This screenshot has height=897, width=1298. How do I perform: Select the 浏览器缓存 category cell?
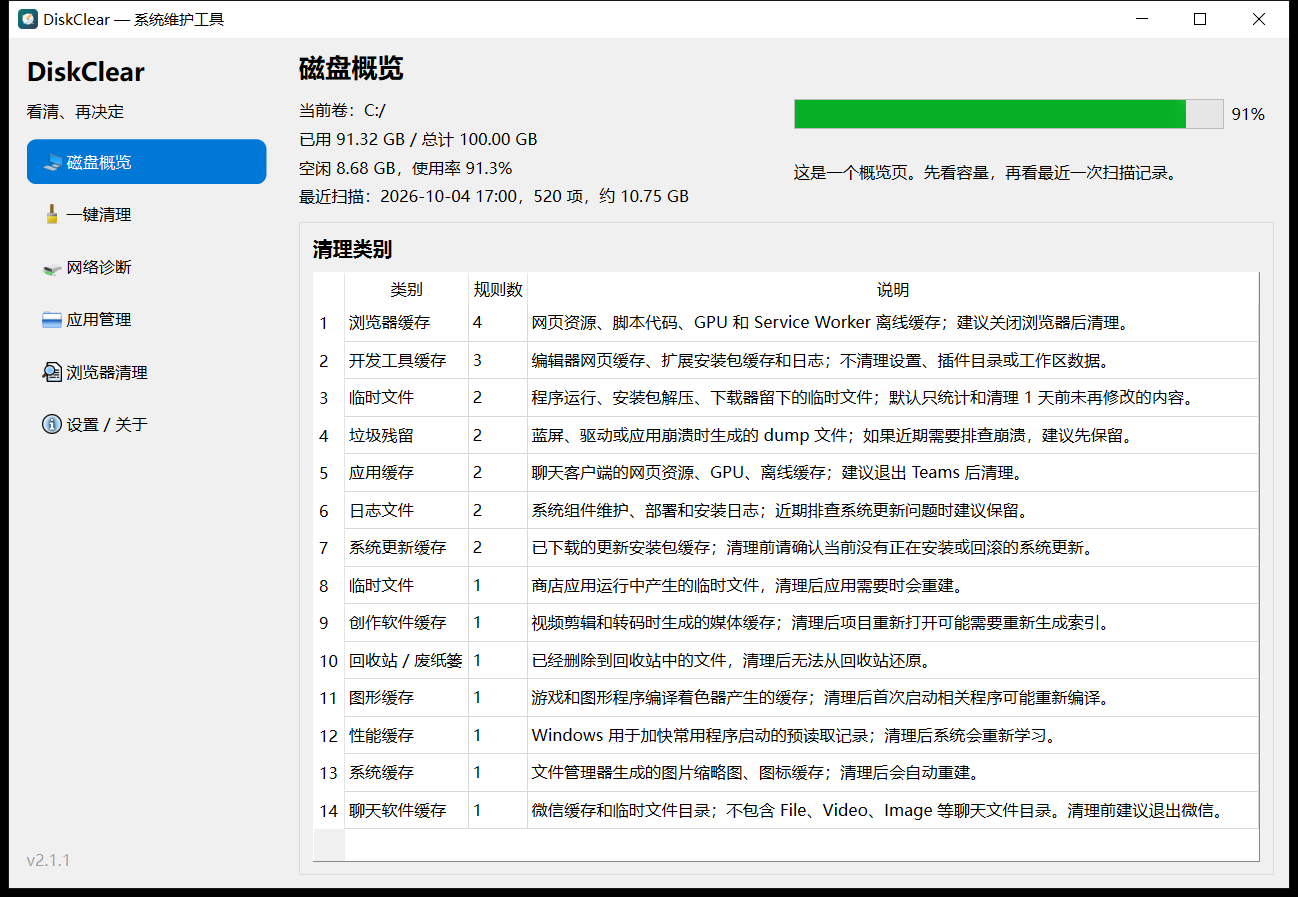[406, 323]
